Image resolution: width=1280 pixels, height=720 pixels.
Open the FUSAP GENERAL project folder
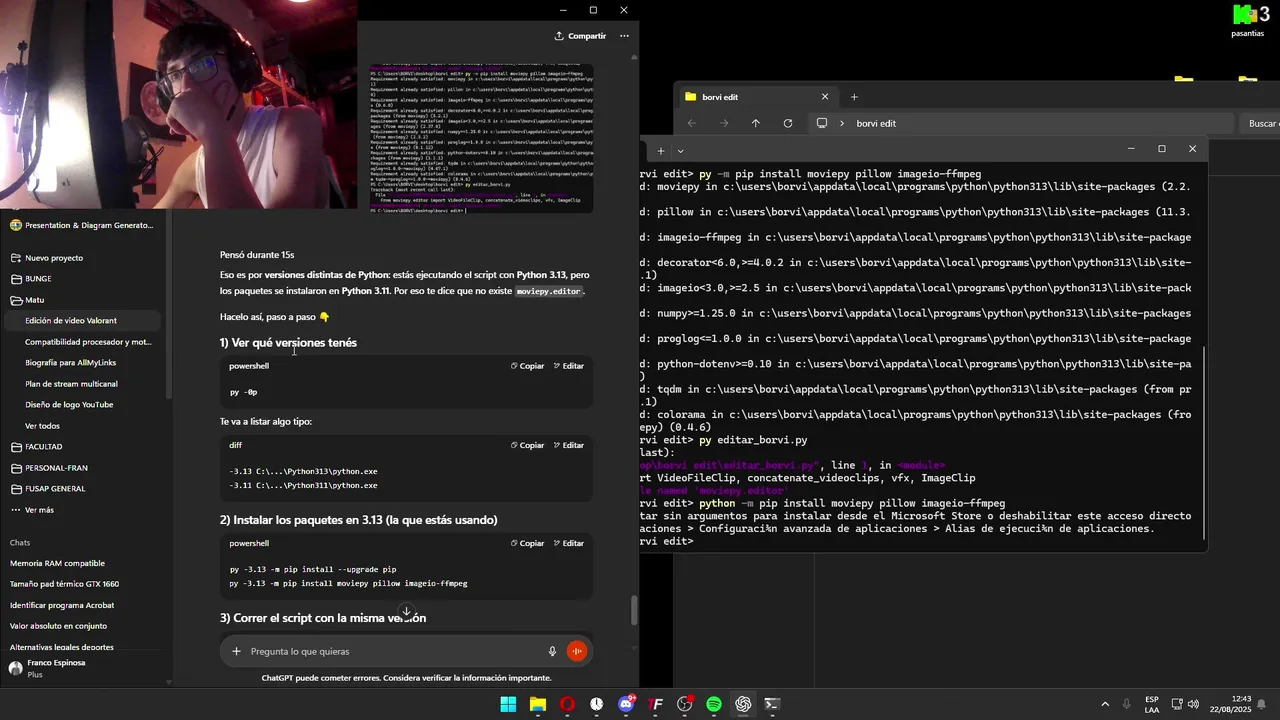pos(82,489)
